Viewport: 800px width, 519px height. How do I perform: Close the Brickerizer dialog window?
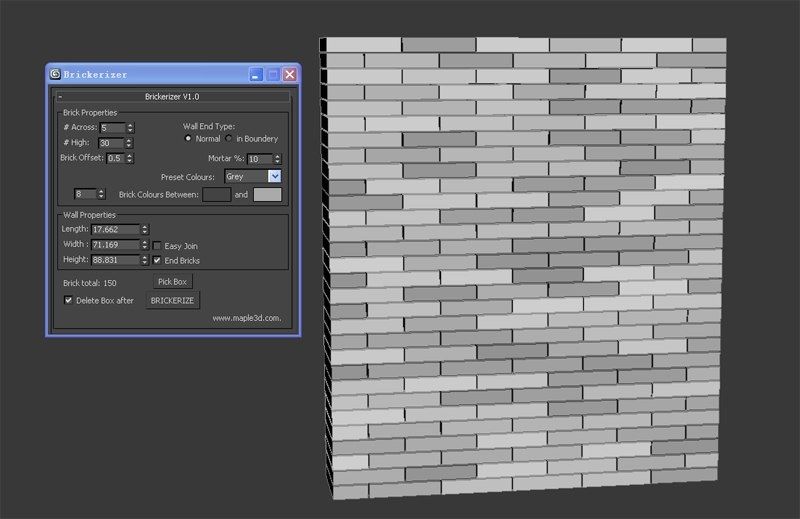point(289,74)
